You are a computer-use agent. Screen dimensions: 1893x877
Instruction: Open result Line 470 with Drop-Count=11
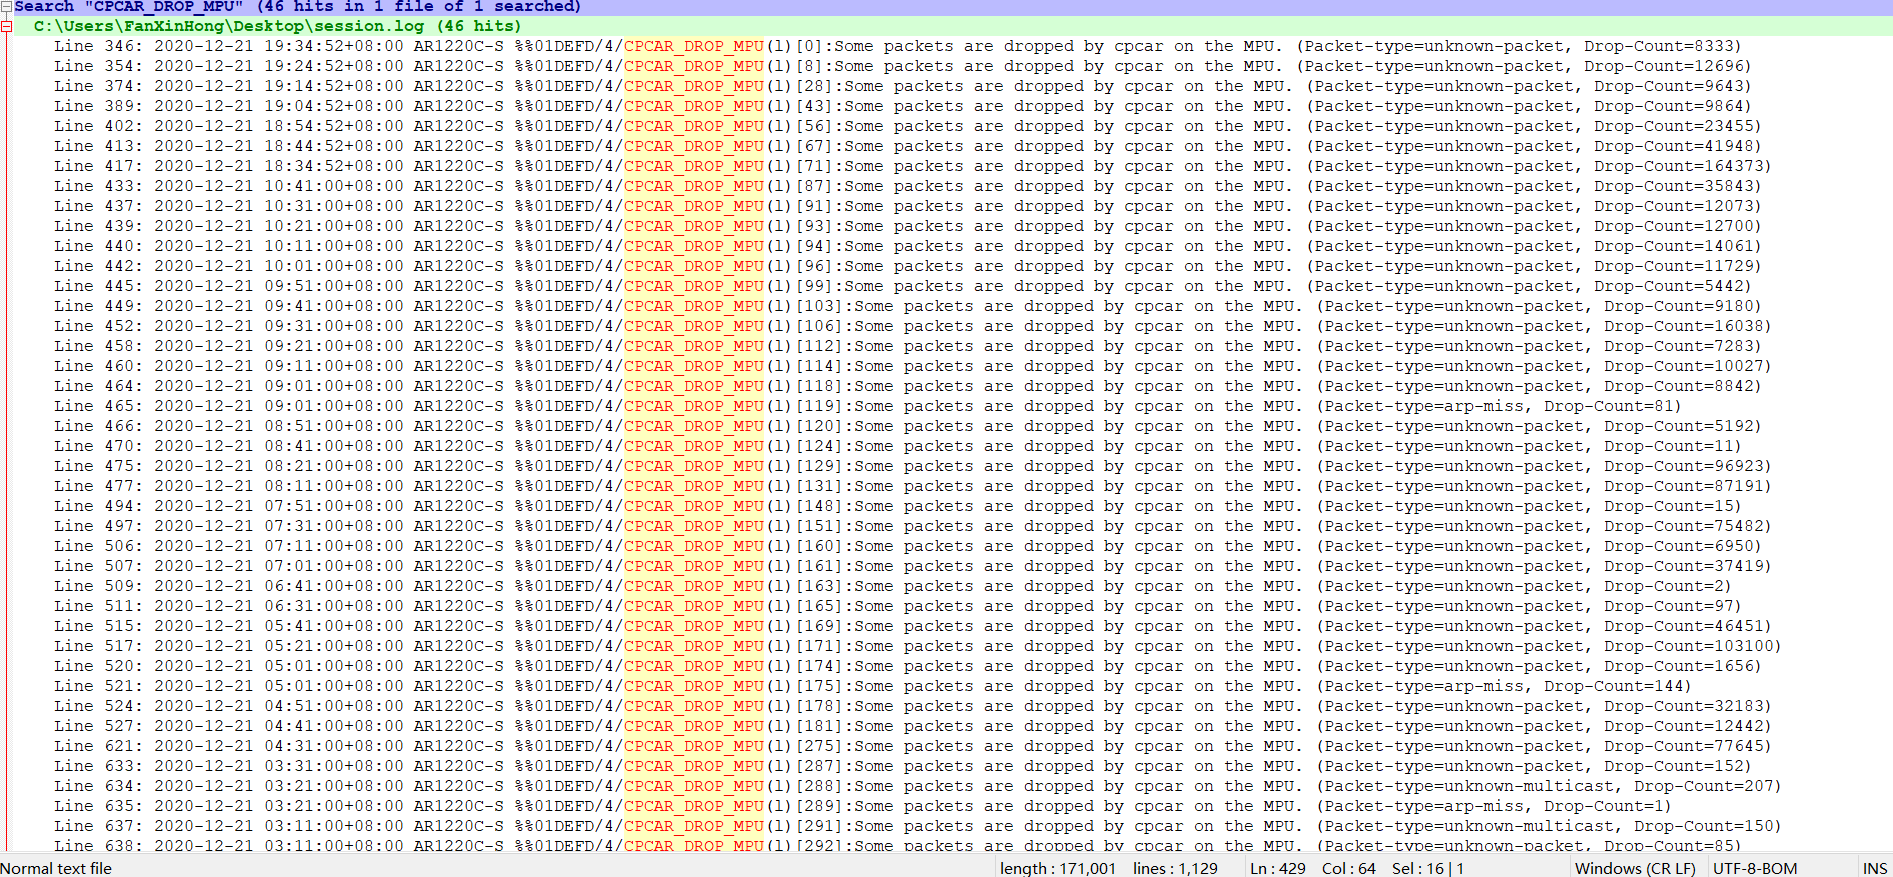[898, 446]
